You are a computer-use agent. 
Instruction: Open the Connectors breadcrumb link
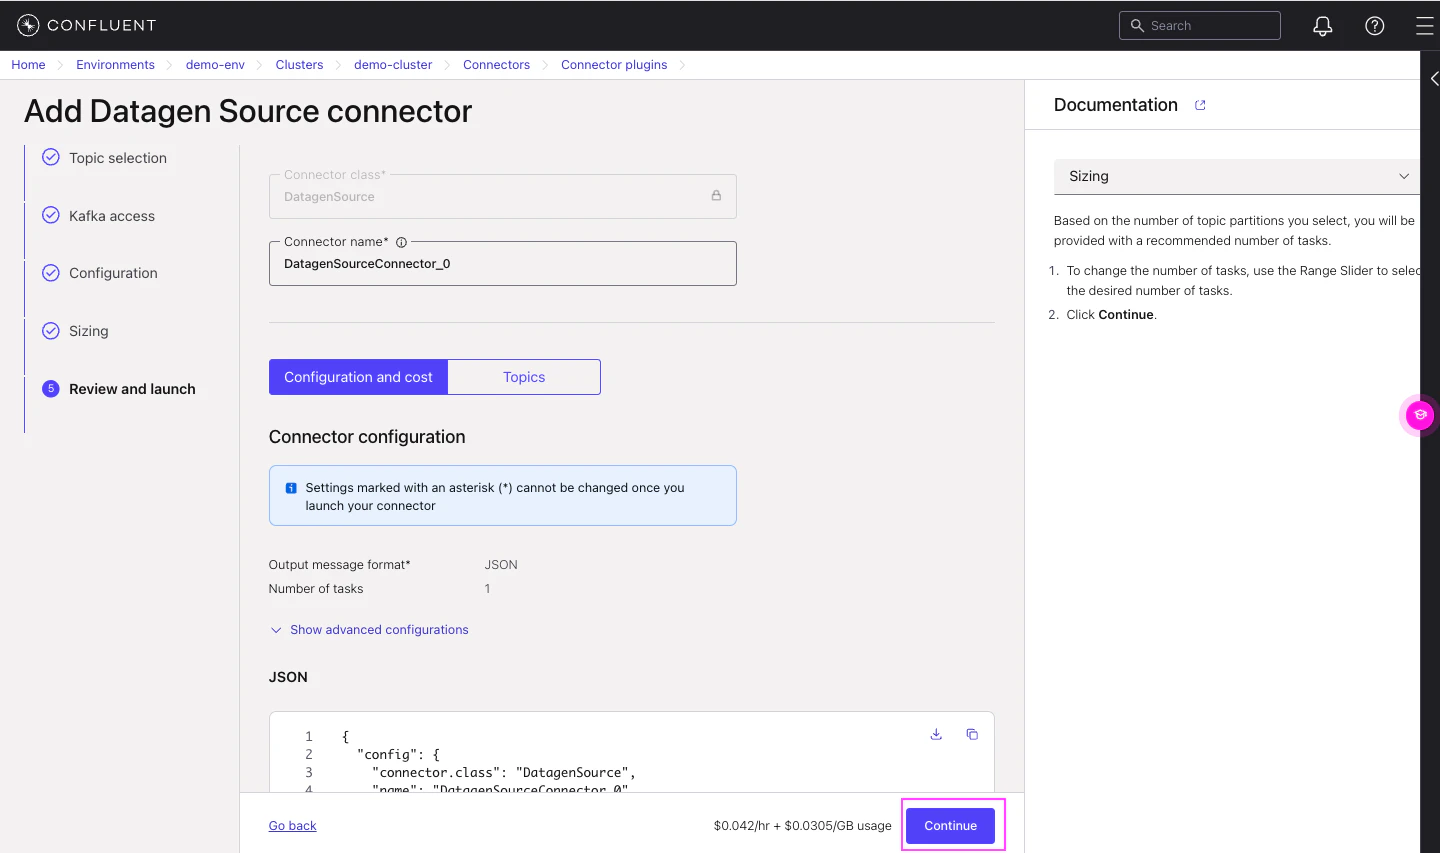tap(496, 65)
